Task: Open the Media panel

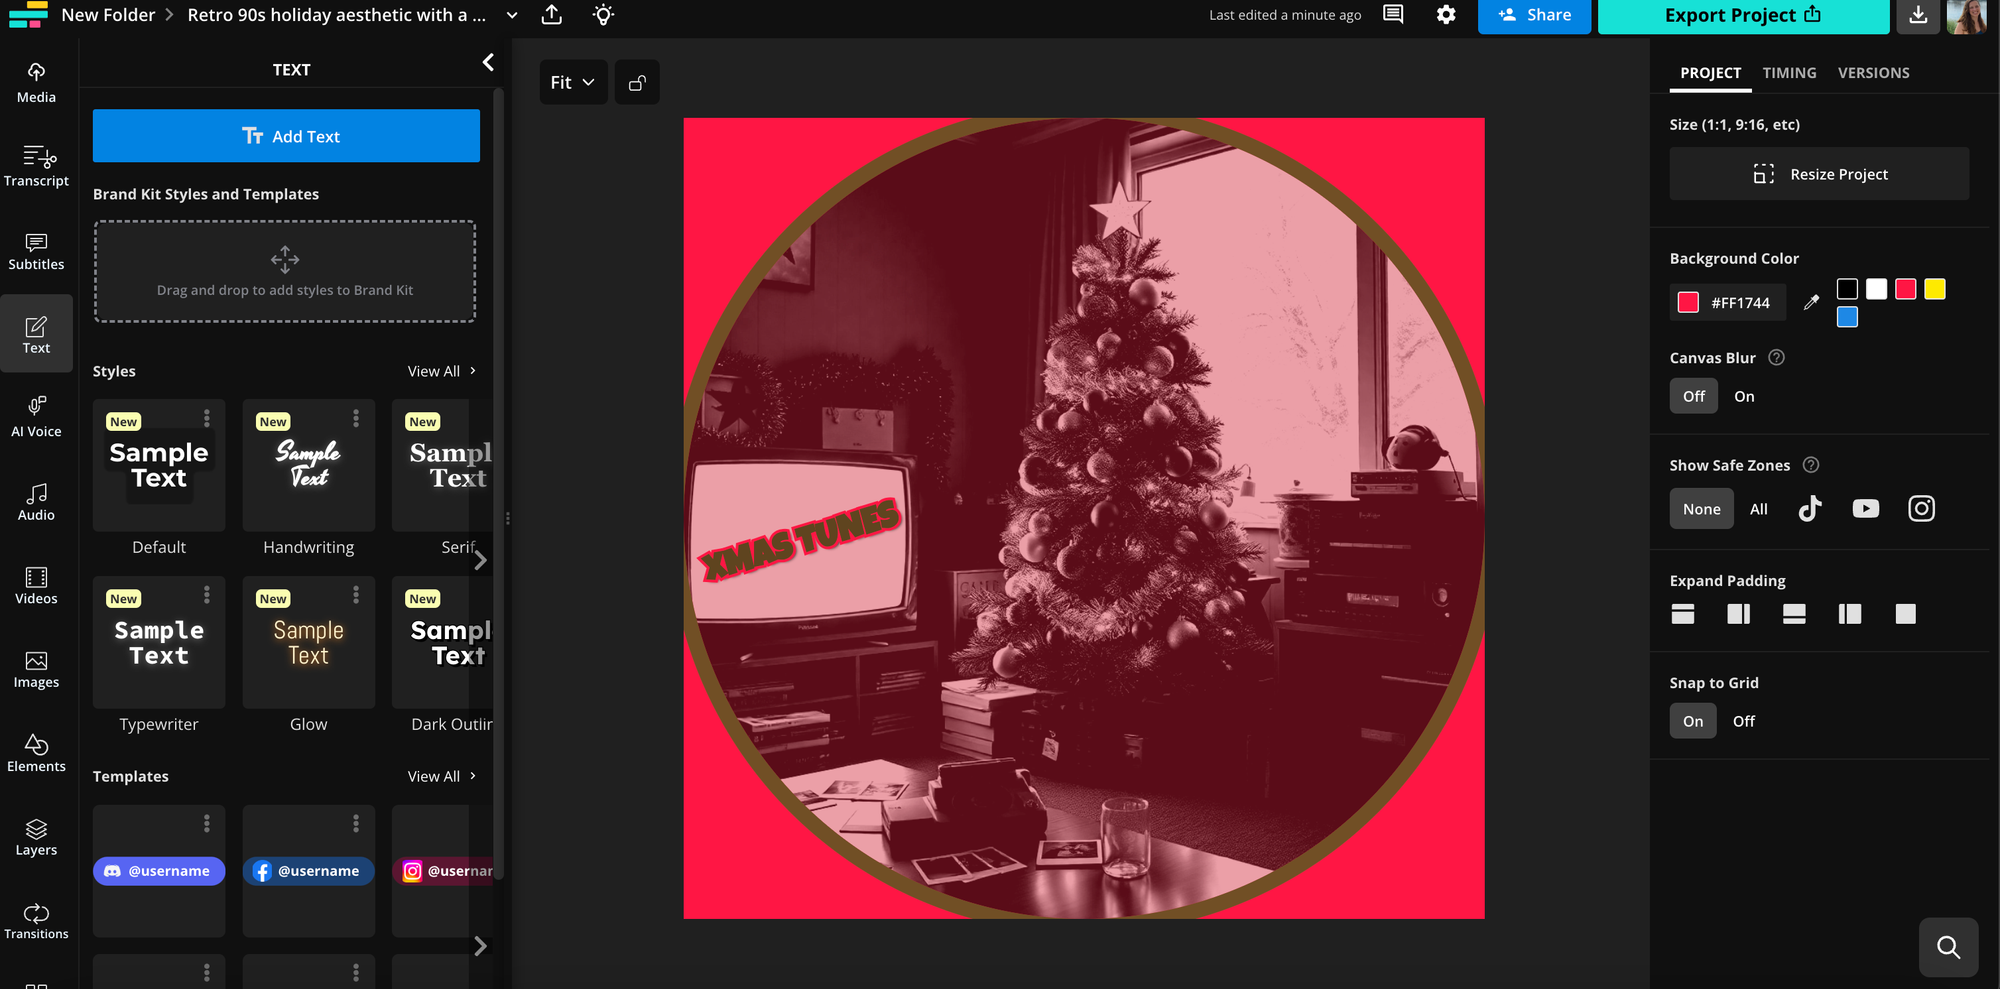Action: pos(36,82)
